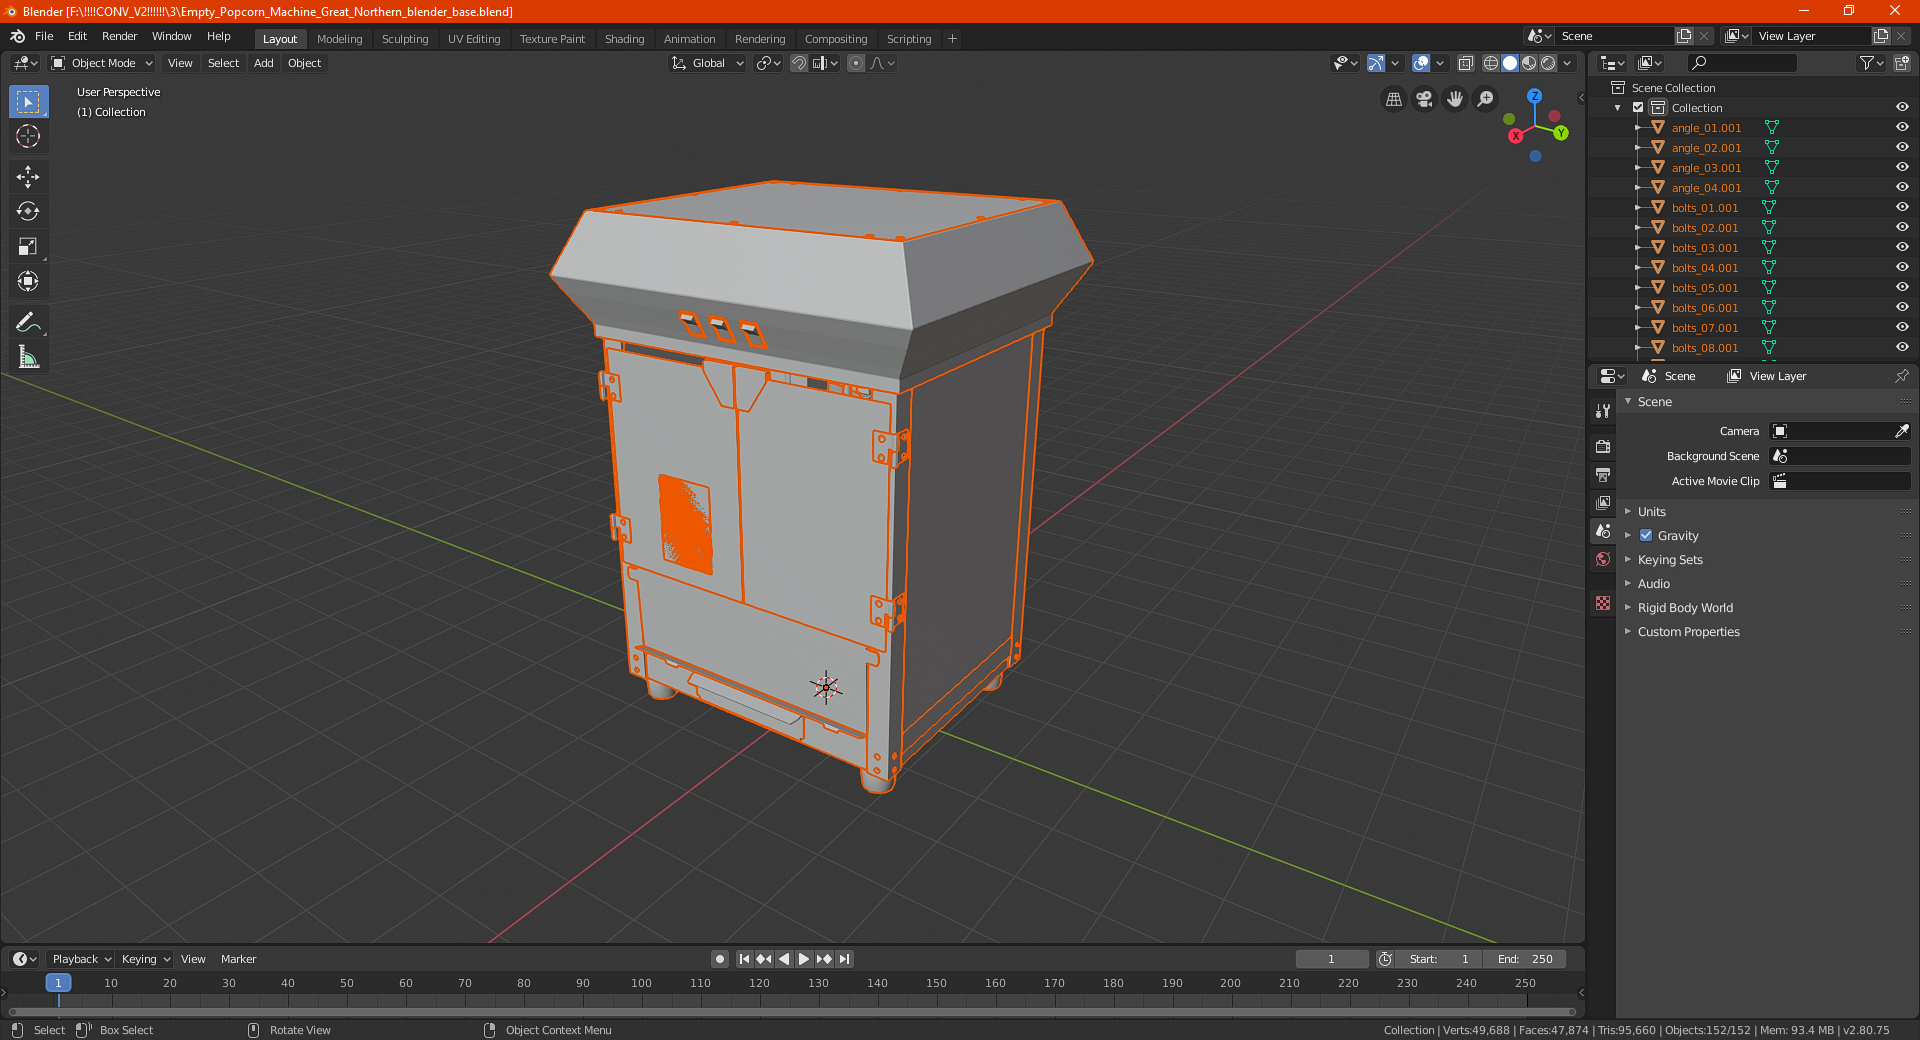Jump to timeline start button
This screenshot has height=1040, width=1920.
pos(744,959)
